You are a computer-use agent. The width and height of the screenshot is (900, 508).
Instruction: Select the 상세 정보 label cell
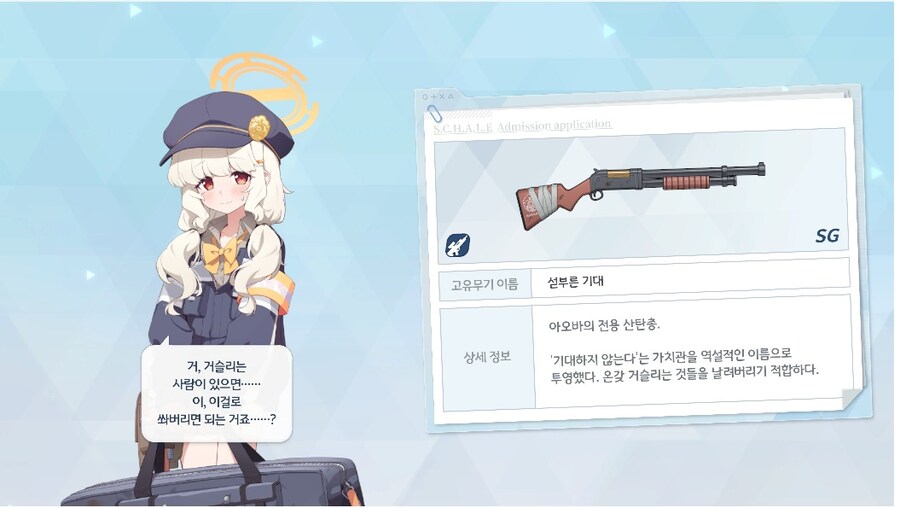(x=487, y=358)
